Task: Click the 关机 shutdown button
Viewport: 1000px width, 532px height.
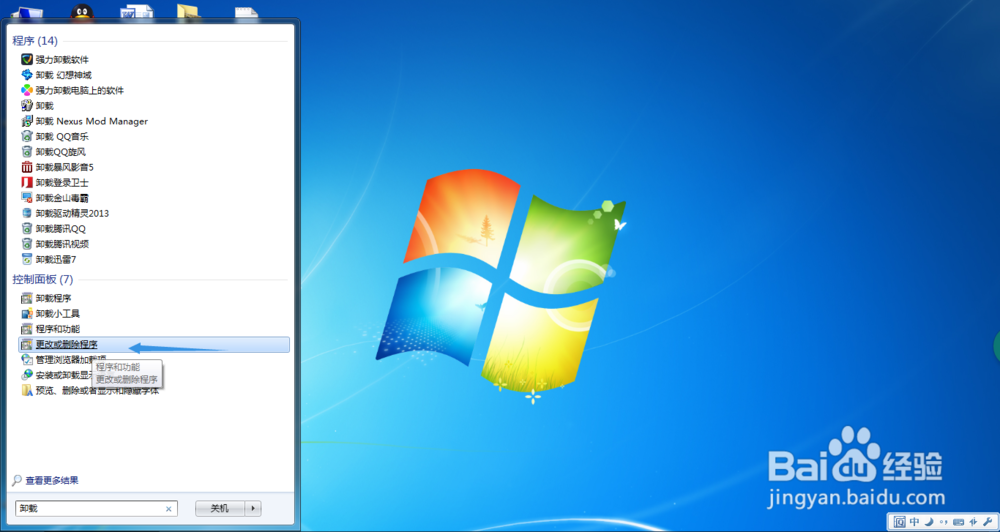Action: tap(219, 508)
